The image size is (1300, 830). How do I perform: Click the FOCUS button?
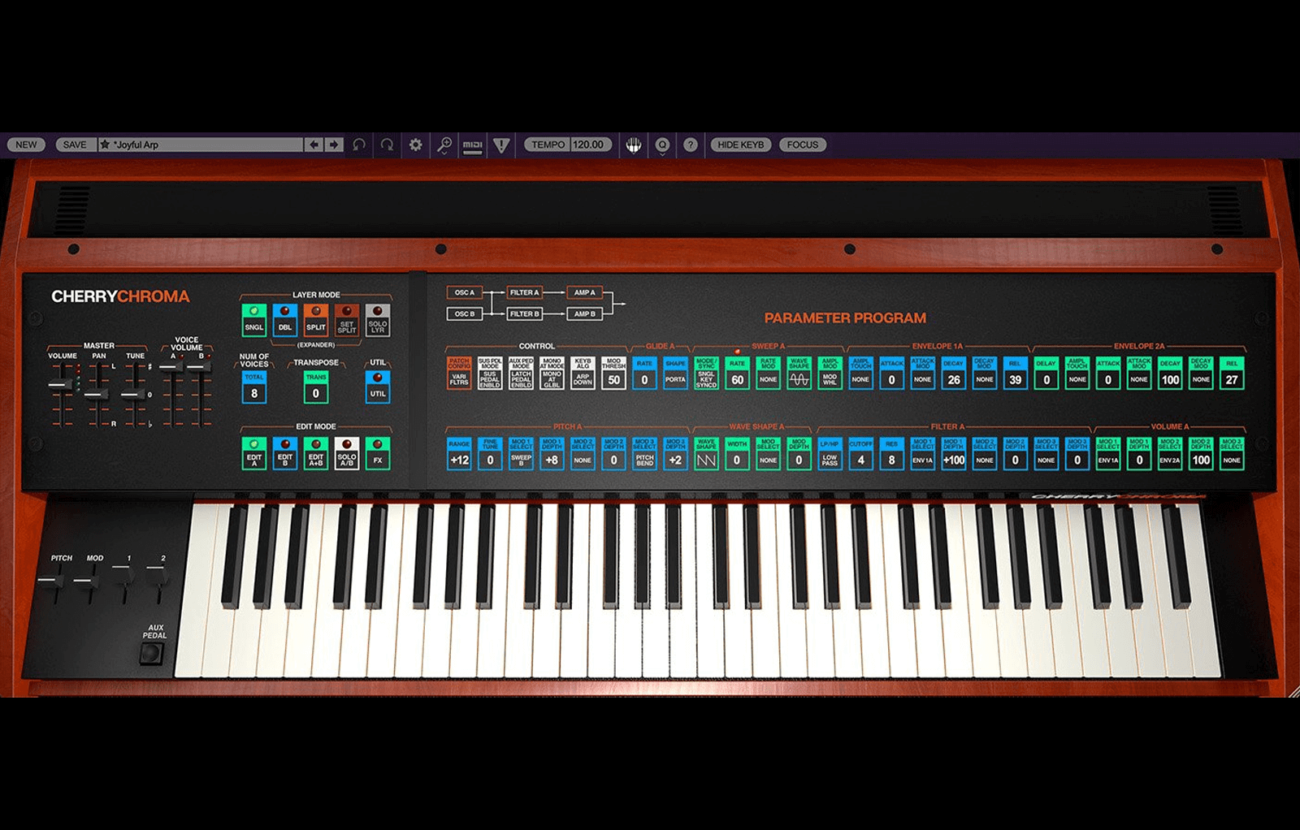click(803, 145)
